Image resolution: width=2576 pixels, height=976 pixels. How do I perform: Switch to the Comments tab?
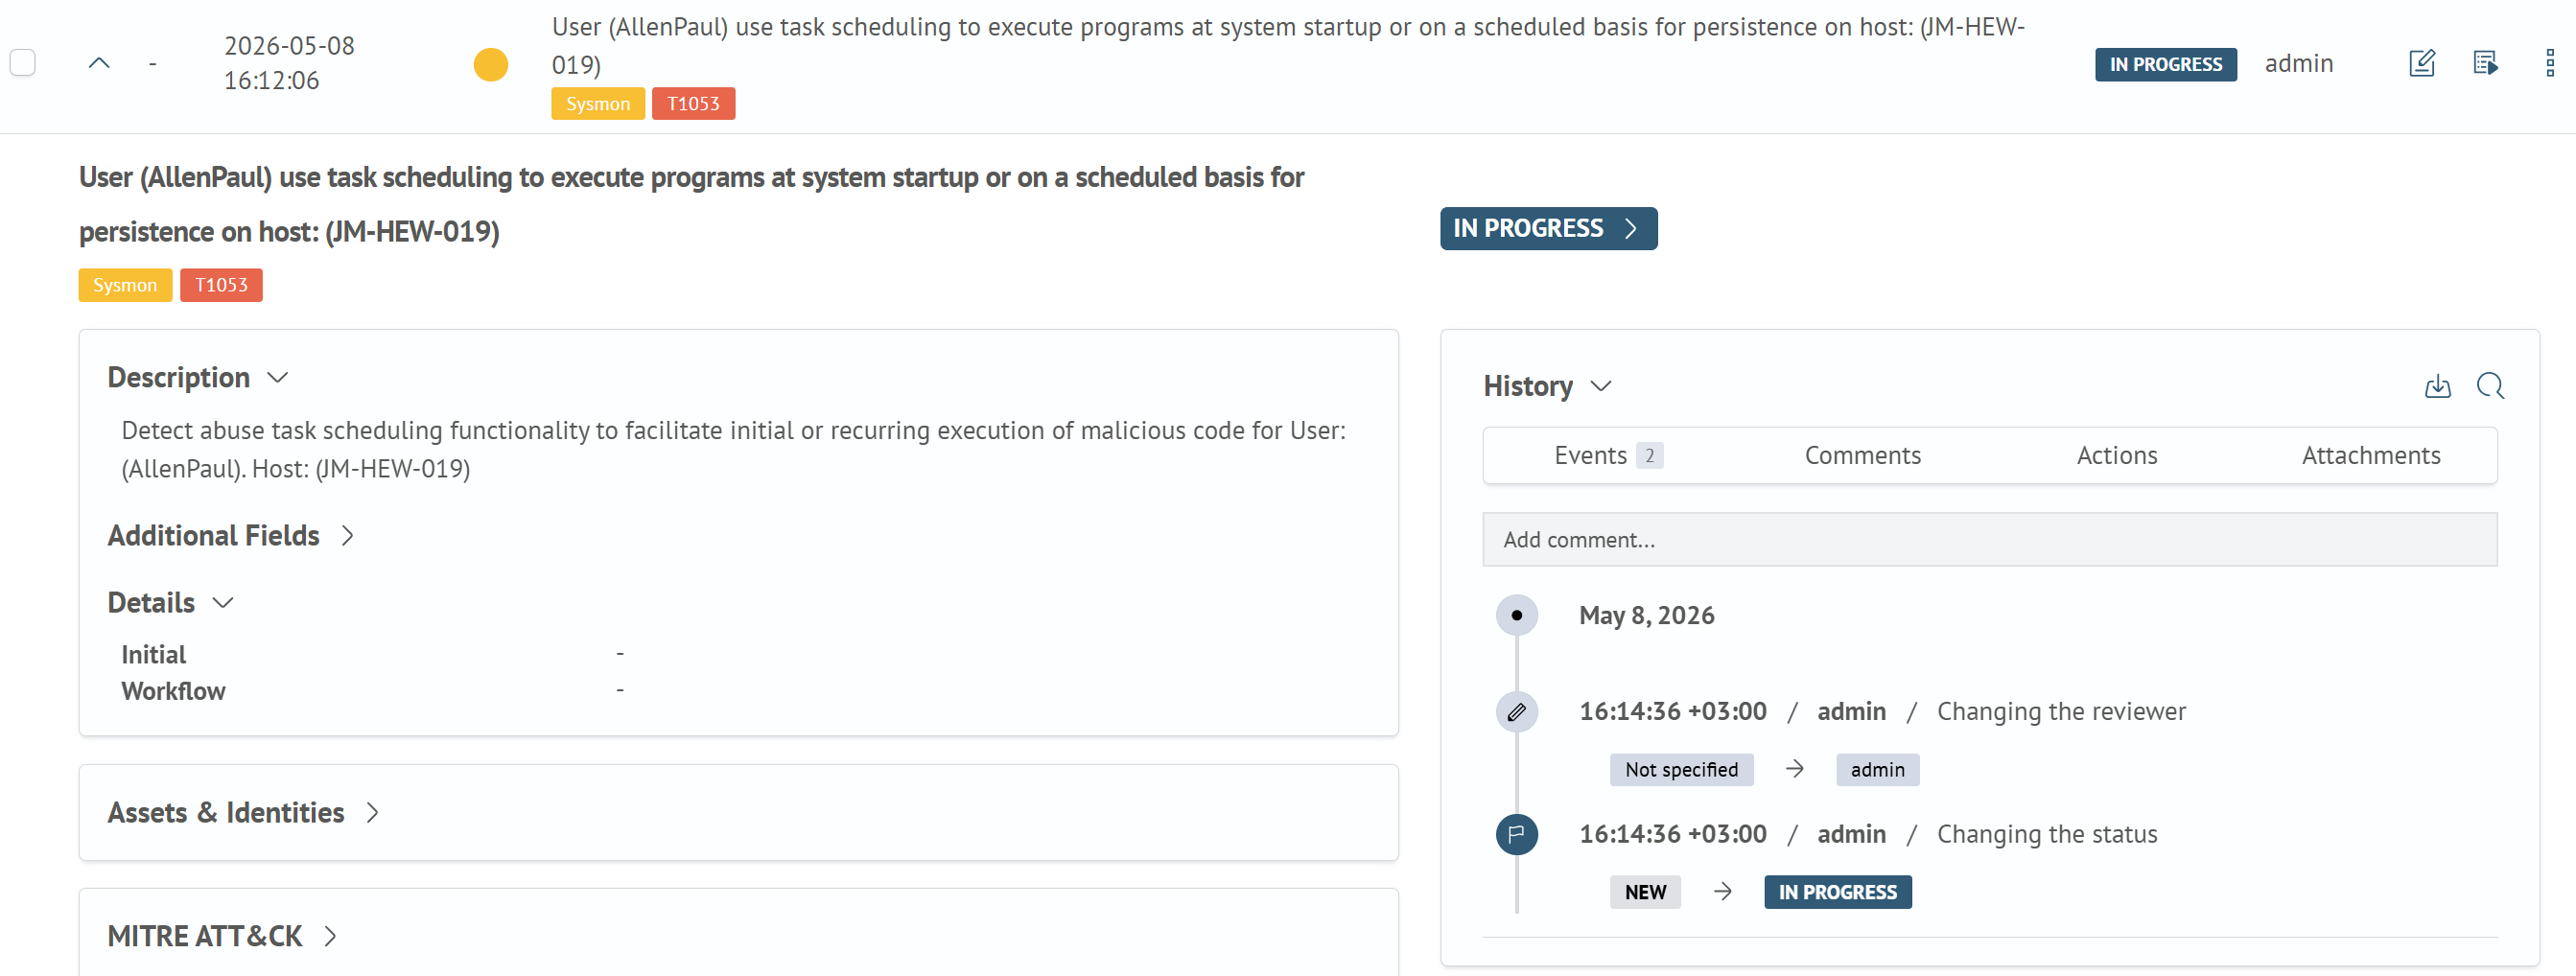pos(1863,456)
